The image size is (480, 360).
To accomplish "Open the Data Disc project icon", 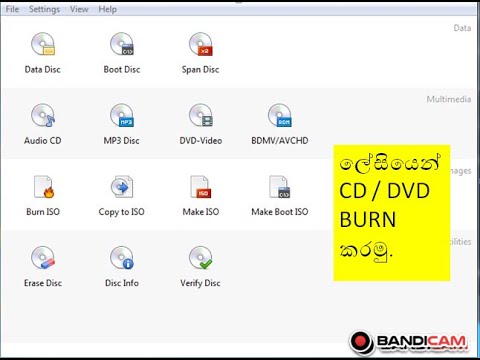I will click(x=43, y=44).
